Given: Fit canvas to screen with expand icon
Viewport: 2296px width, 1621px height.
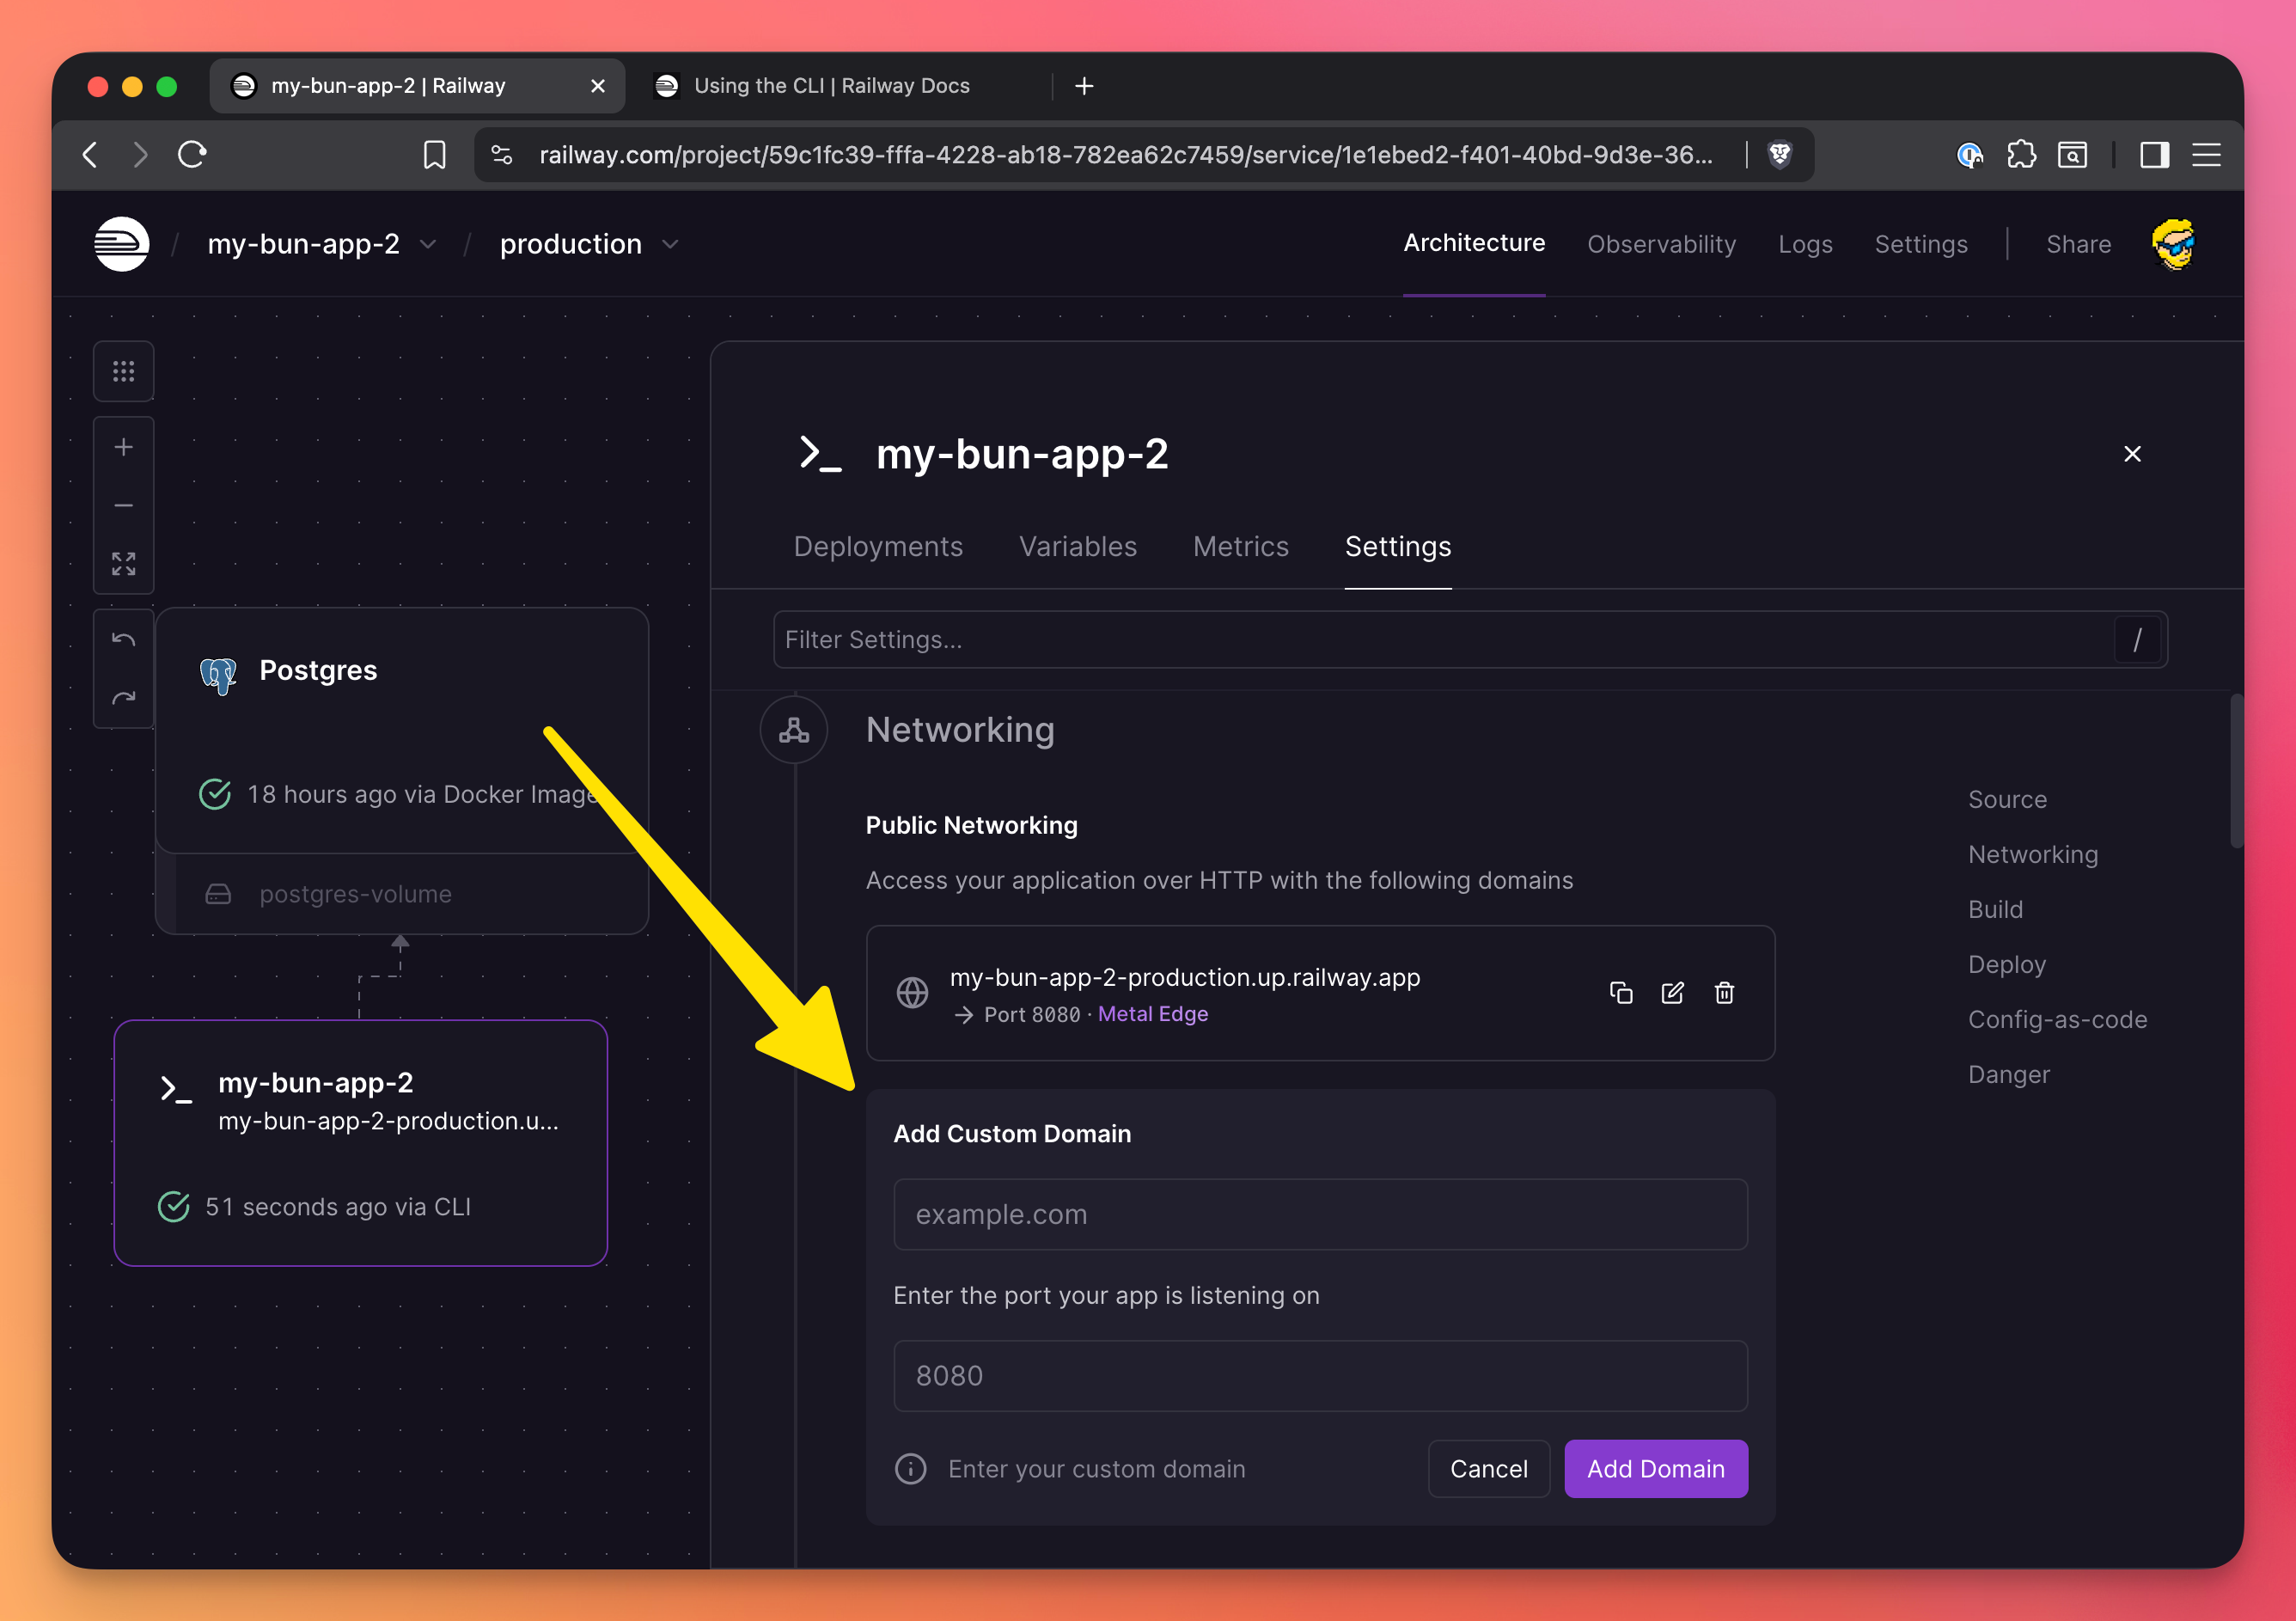Looking at the screenshot, I should click(123, 564).
